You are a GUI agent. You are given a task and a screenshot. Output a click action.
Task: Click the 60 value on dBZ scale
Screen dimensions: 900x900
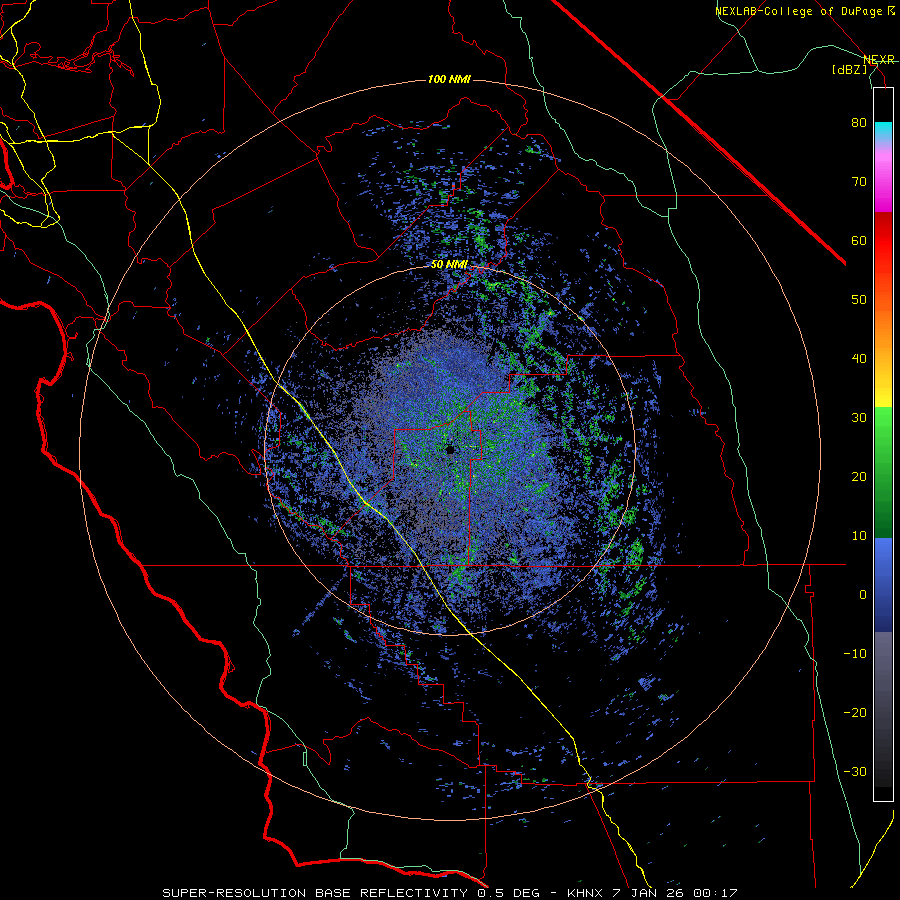click(859, 240)
